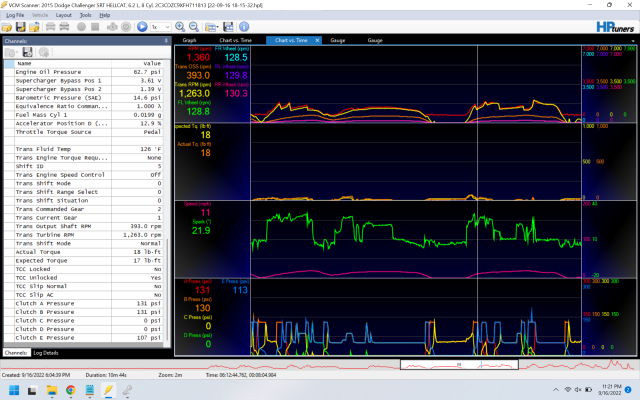Select the Trans Fluid Temp row
The height and width of the screenshot is (400, 640).
click(x=83, y=149)
